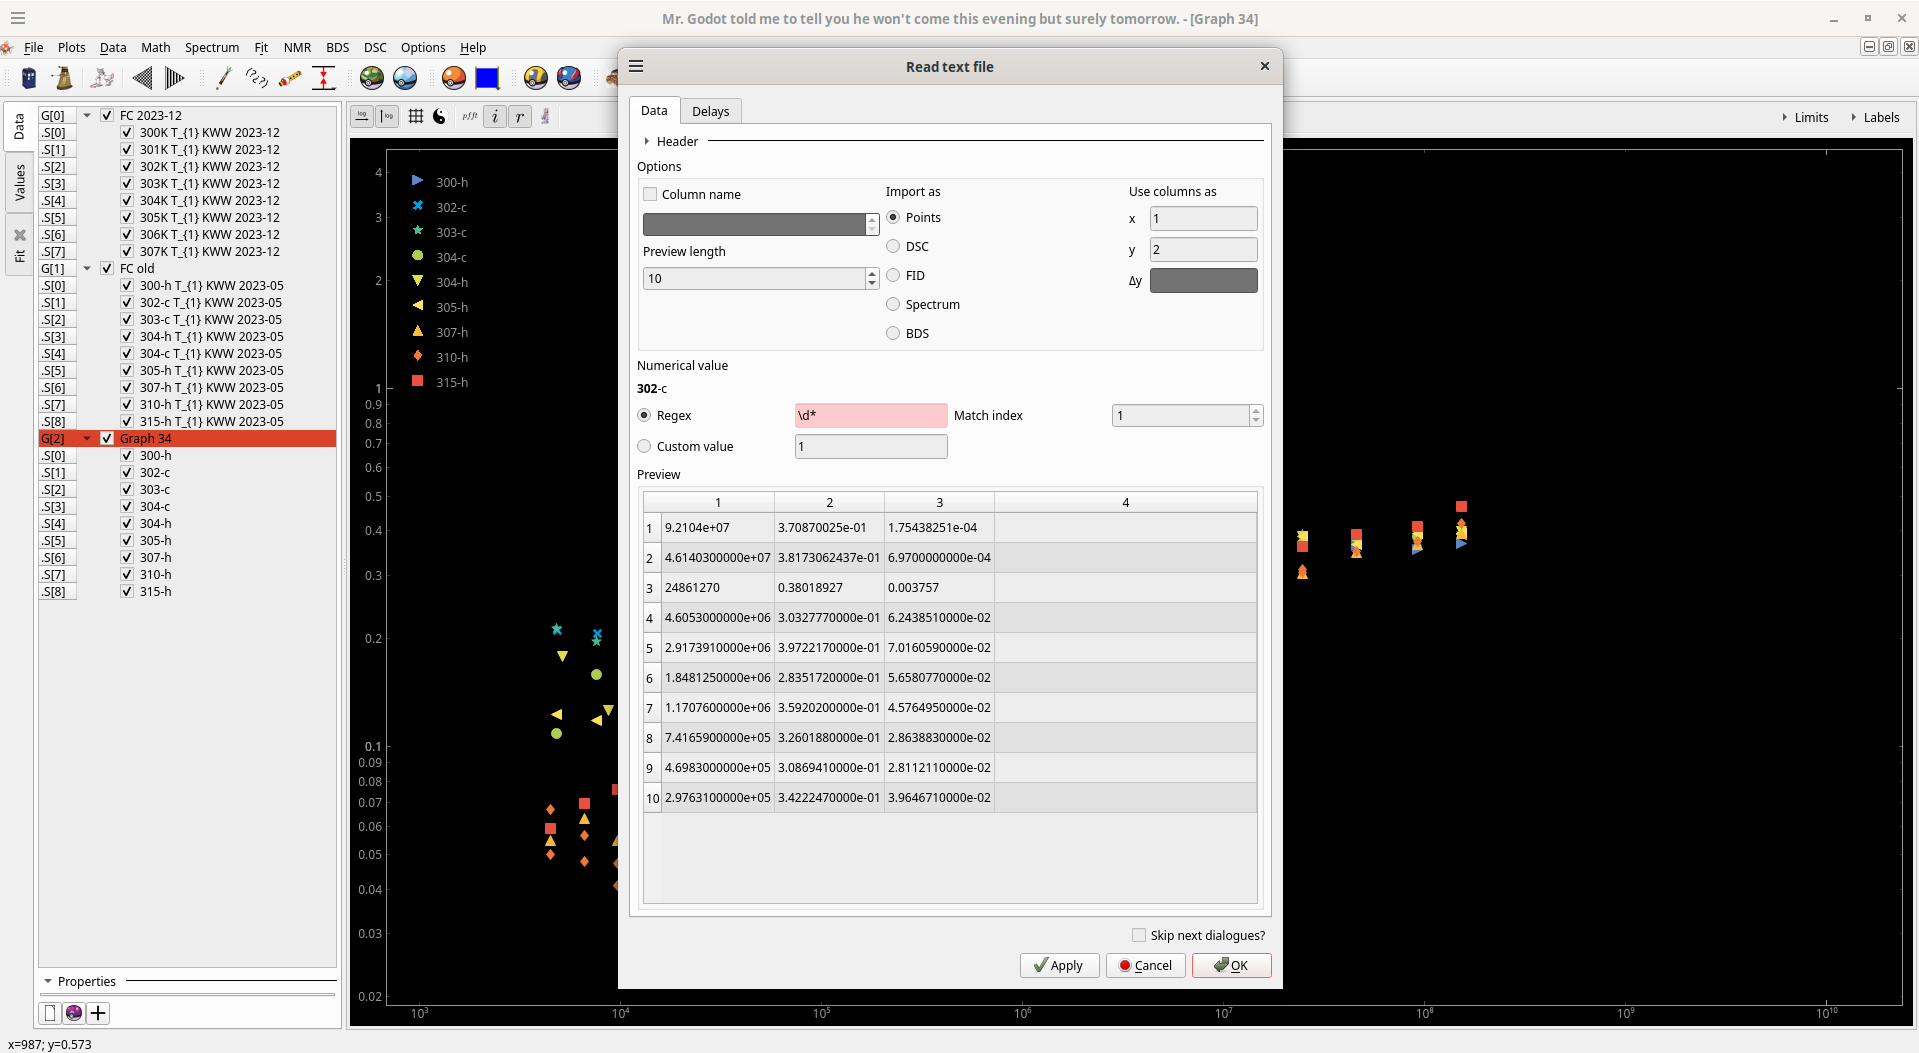This screenshot has height=1053, width=1919.
Task: Click the orange Pokeball toolbar icon
Action: 454,78
